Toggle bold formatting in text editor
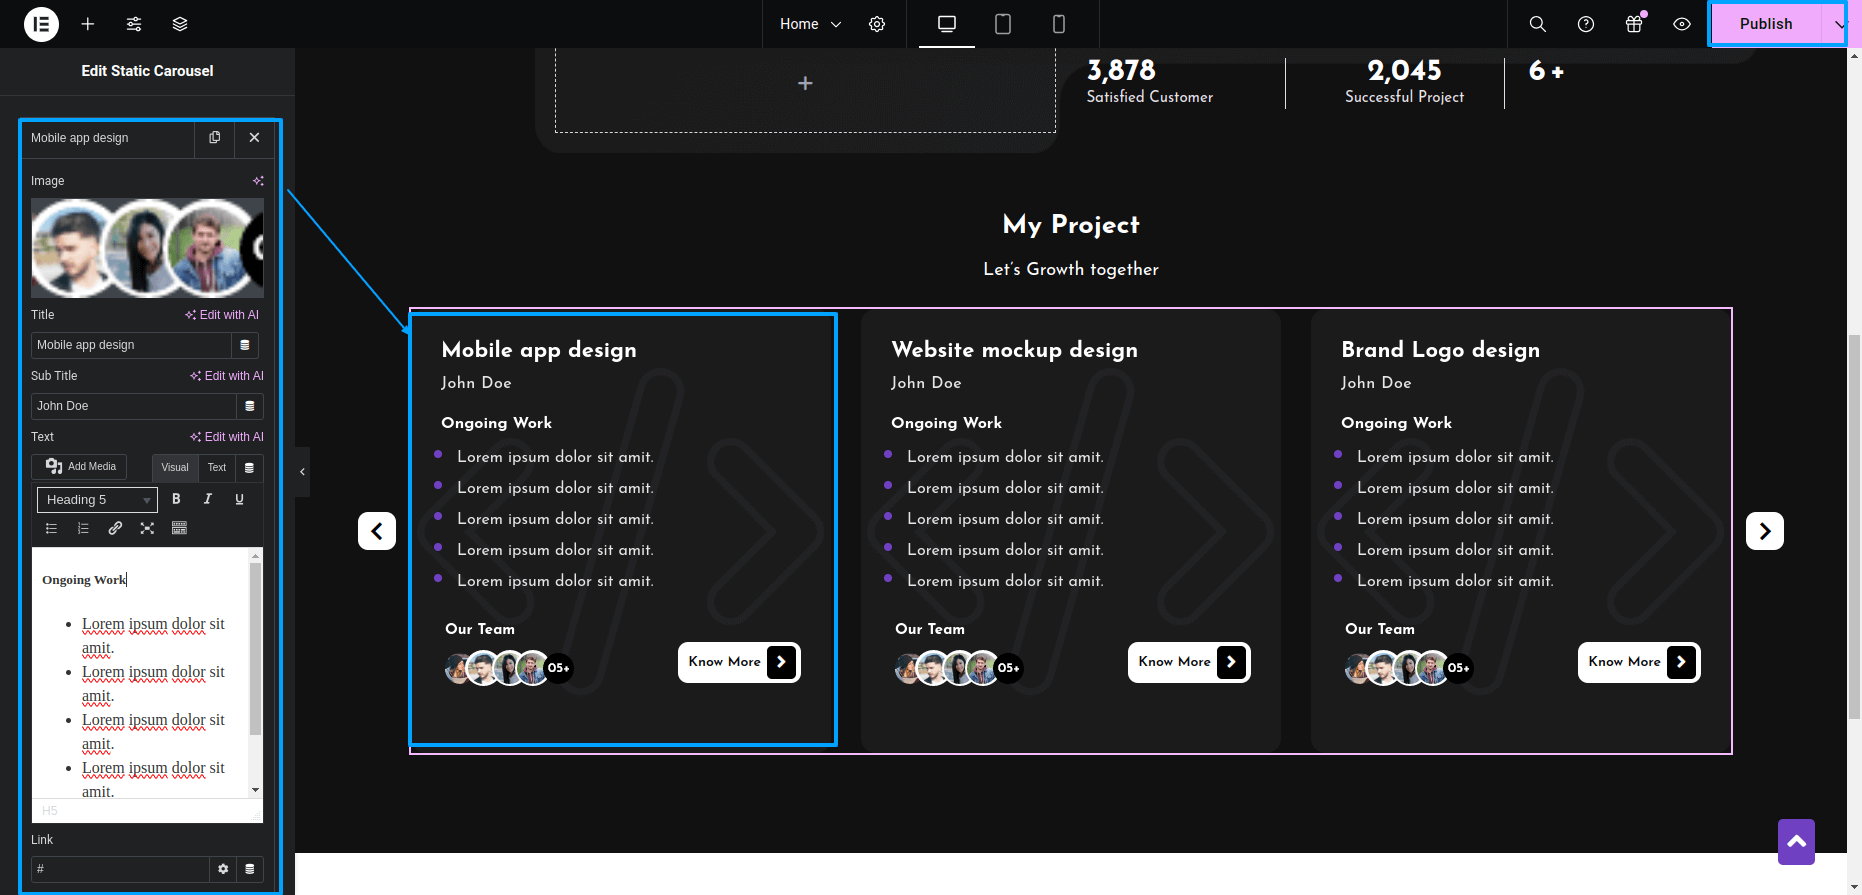 [176, 499]
